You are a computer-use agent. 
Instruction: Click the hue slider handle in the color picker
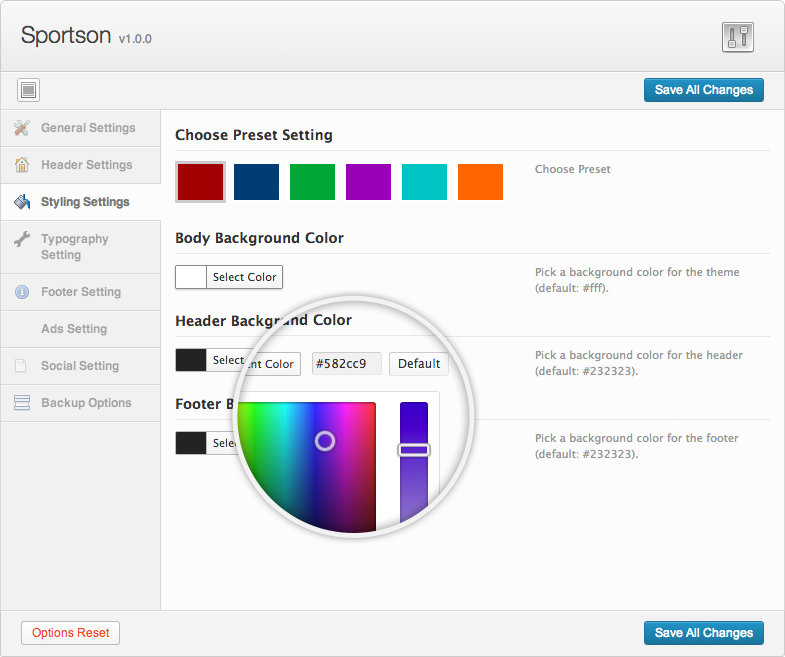click(414, 450)
